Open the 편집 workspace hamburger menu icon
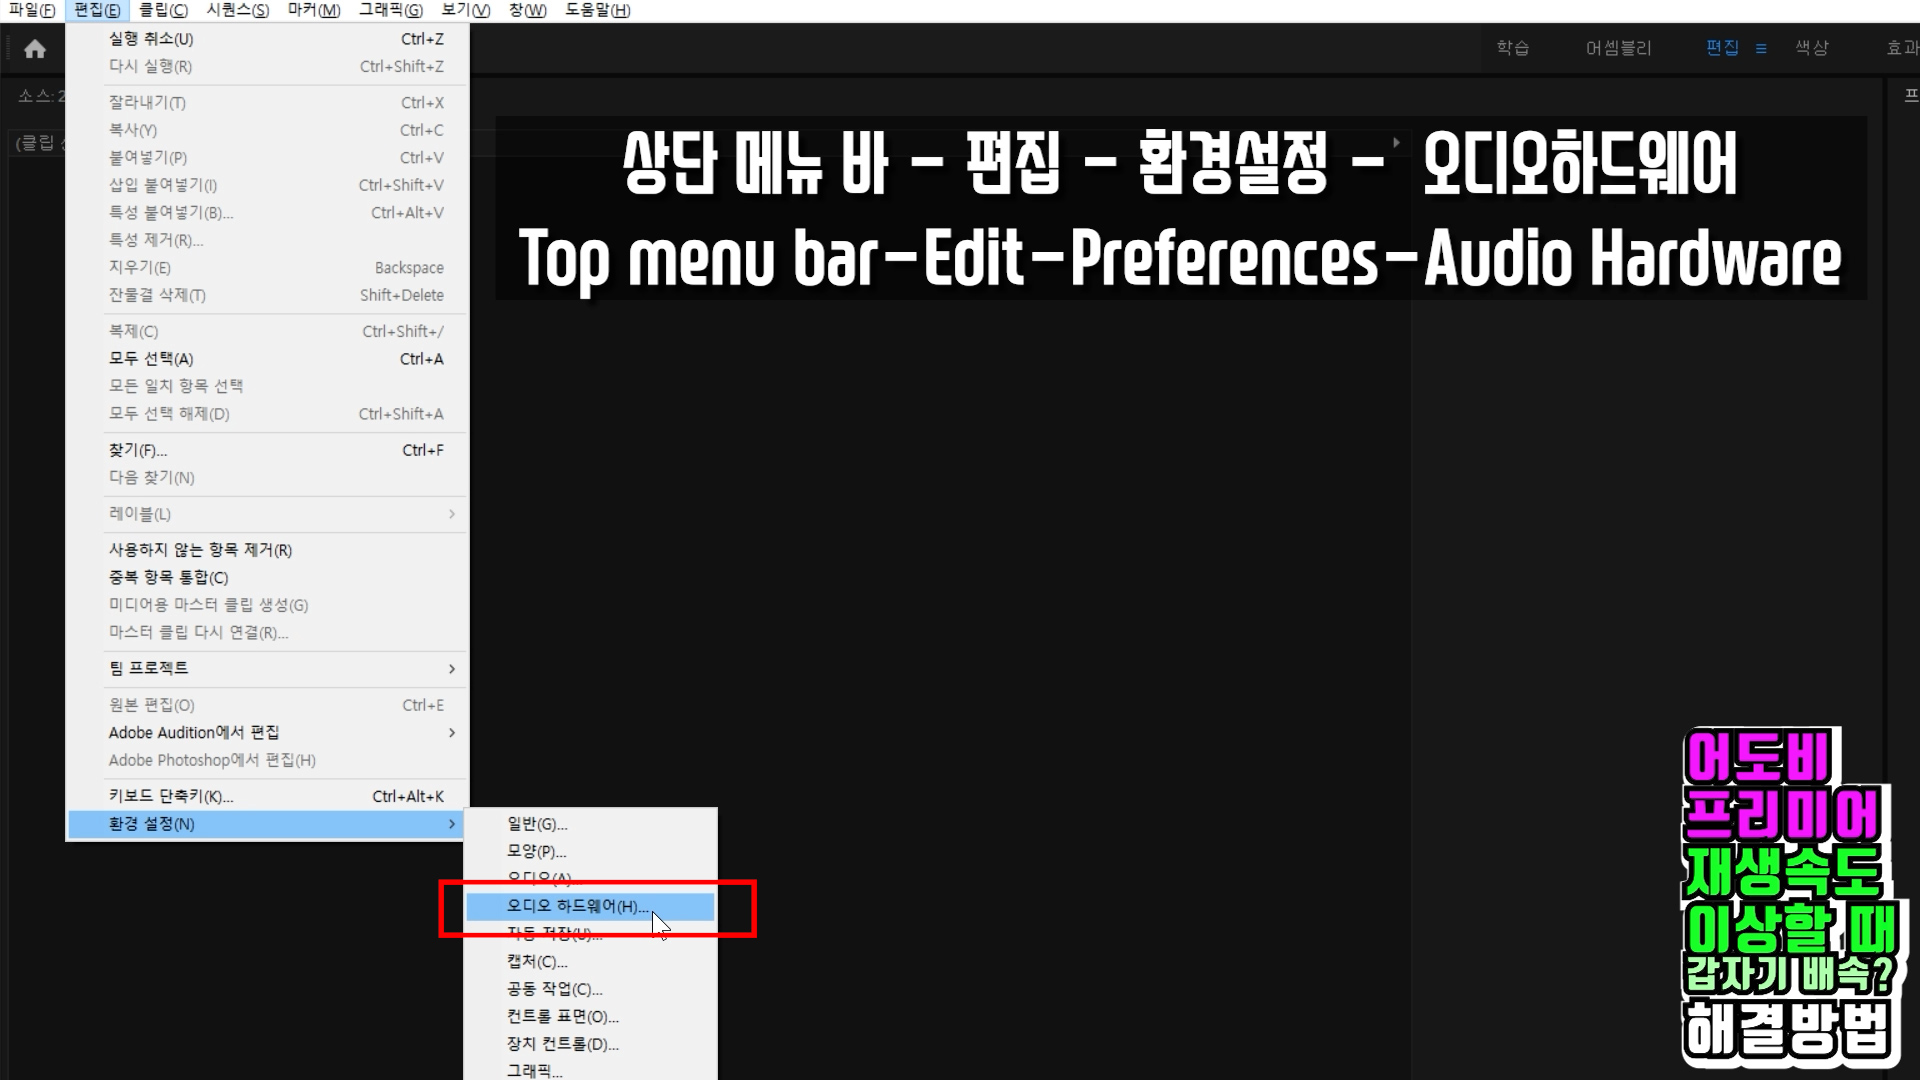The image size is (1920, 1080). (x=1761, y=48)
